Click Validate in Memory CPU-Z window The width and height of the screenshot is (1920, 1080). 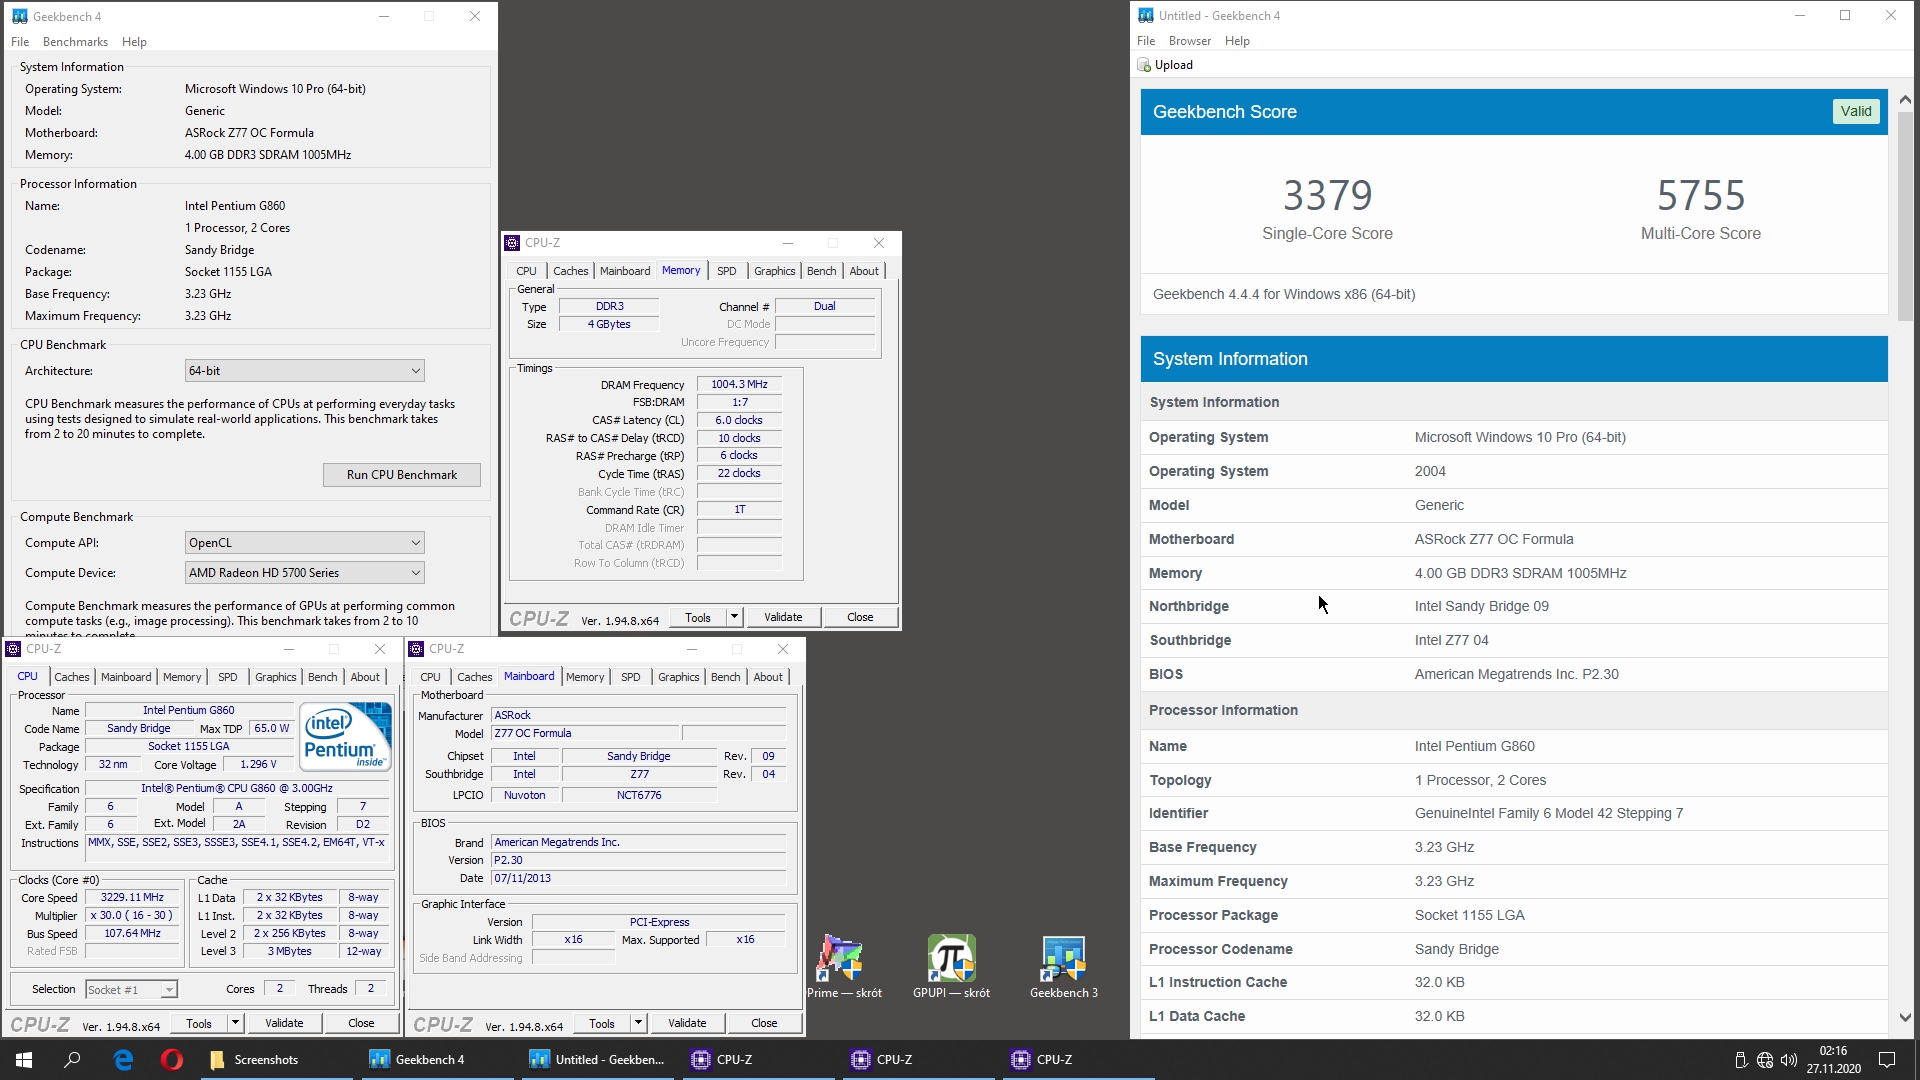click(783, 617)
